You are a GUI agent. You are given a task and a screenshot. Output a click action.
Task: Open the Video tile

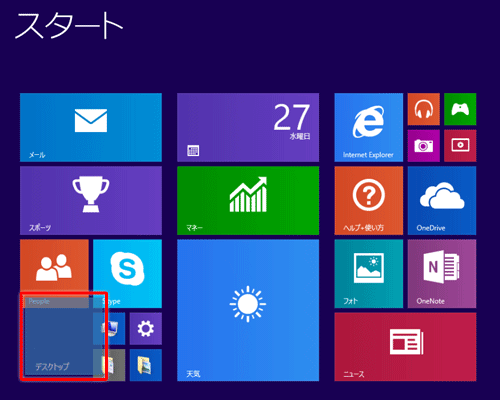coord(460,146)
